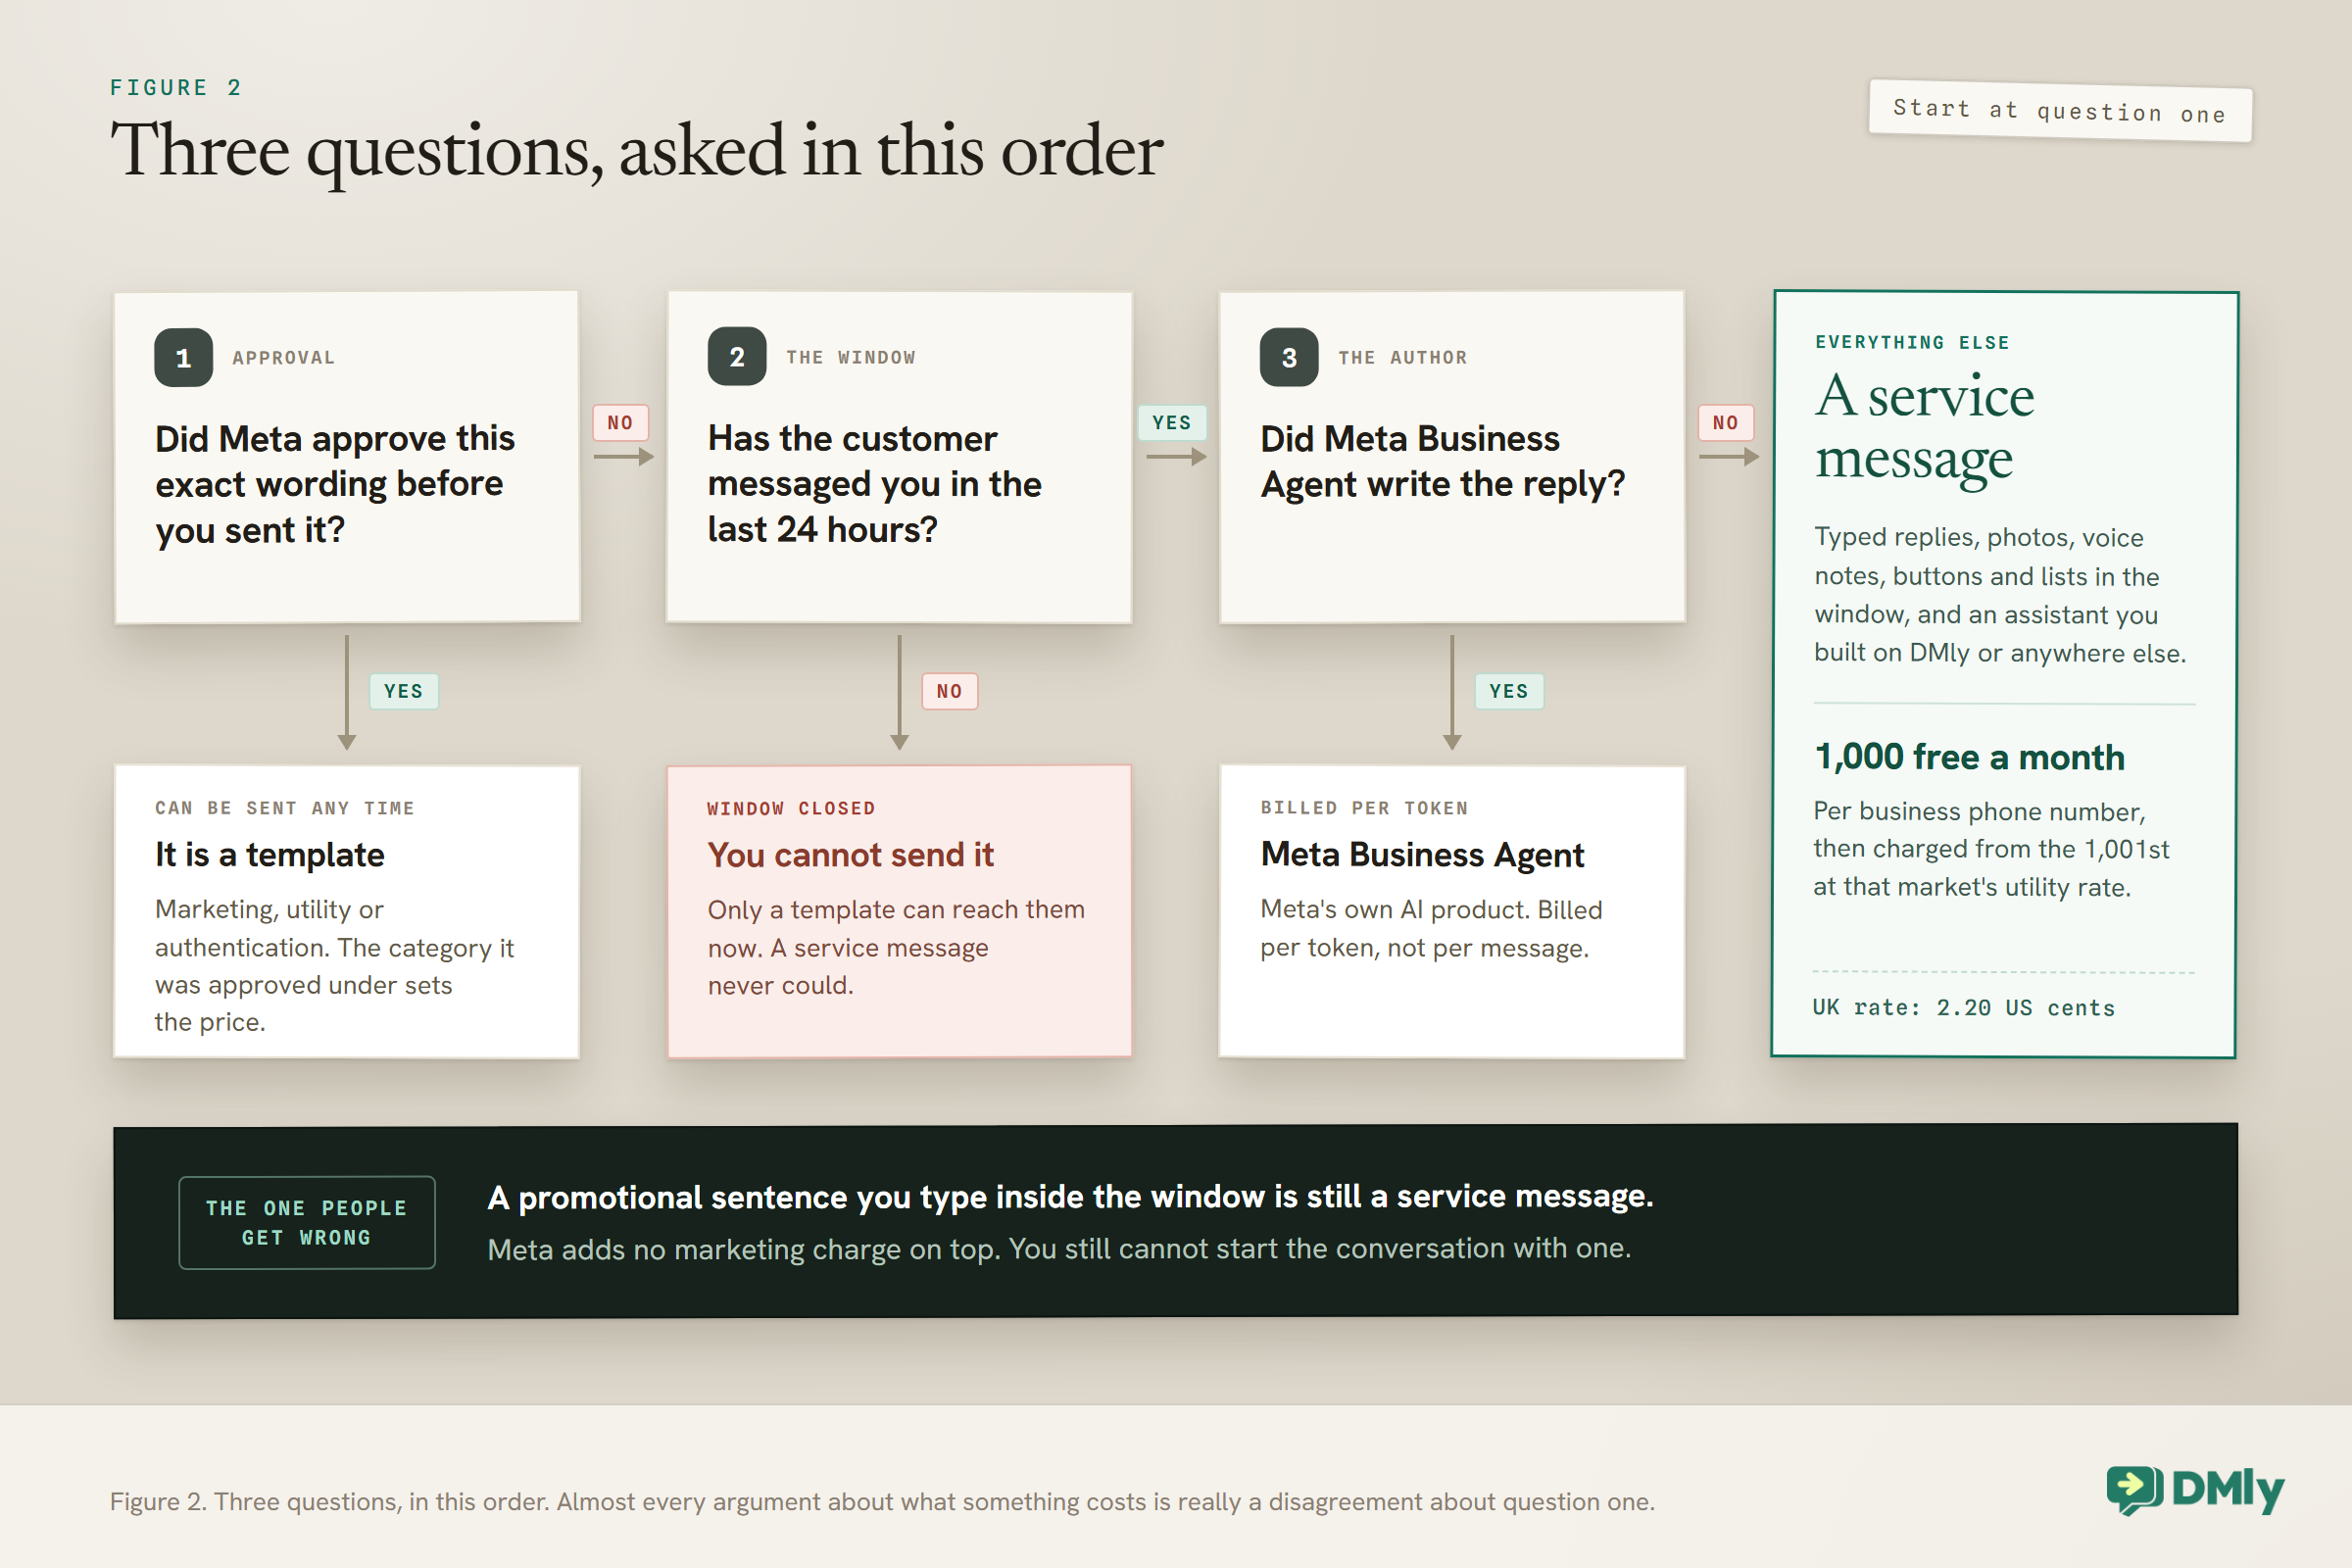2352x1568 pixels.
Task: Click the number 3 badge for The Author
Action: pos(1289,357)
